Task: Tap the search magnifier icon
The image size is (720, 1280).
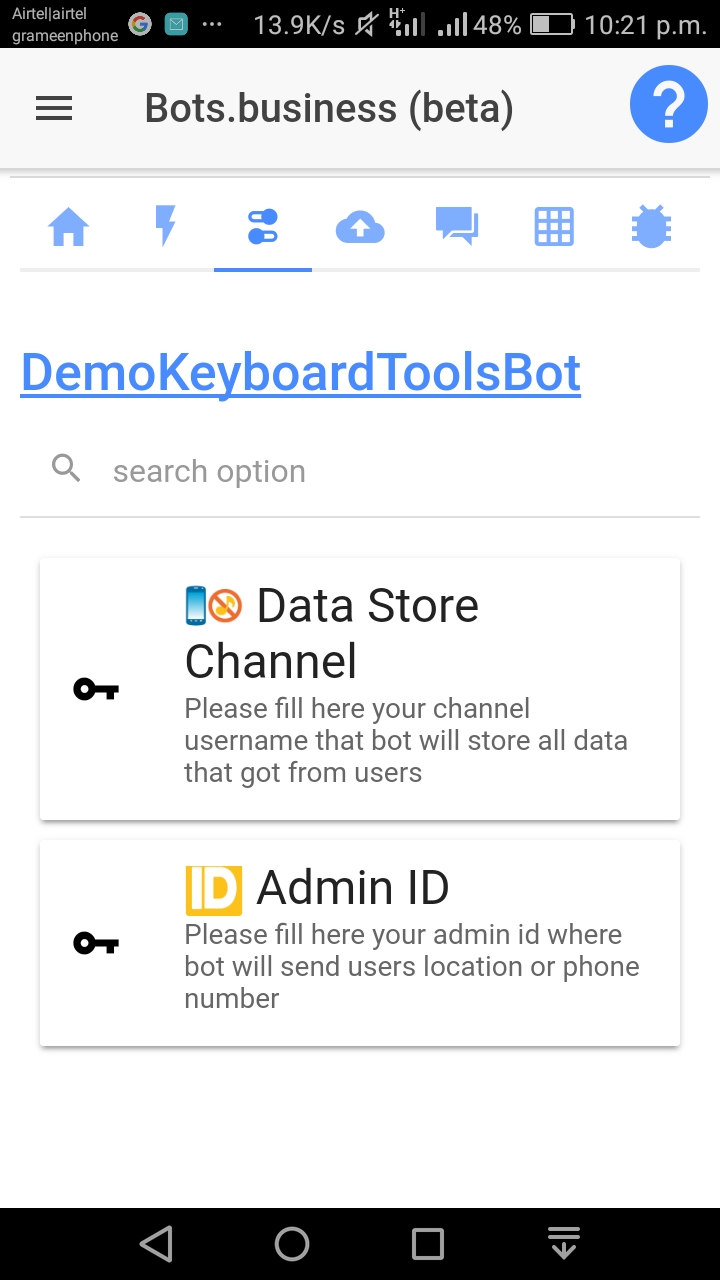Action: [x=66, y=468]
